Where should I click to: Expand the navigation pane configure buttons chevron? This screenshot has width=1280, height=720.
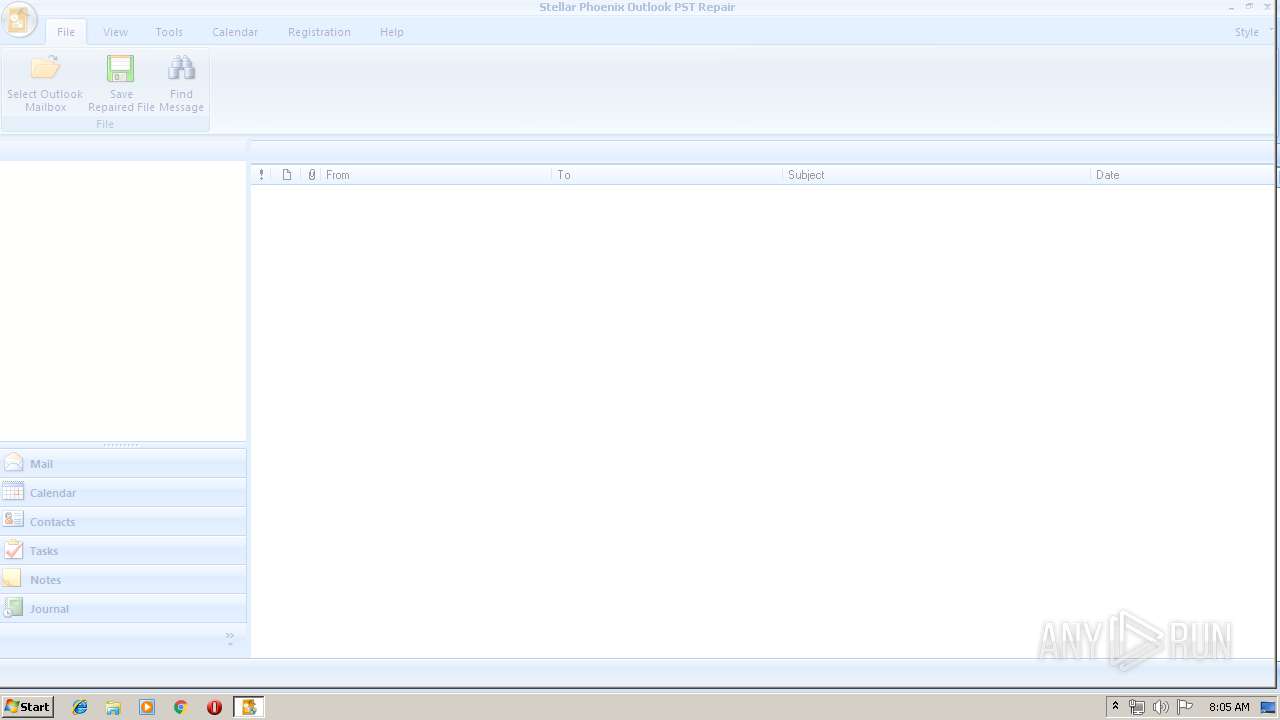[230, 638]
